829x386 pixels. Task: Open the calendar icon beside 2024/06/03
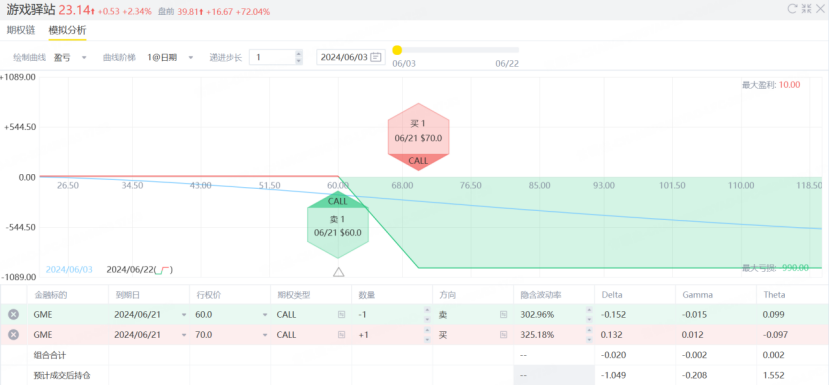(376, 57)
